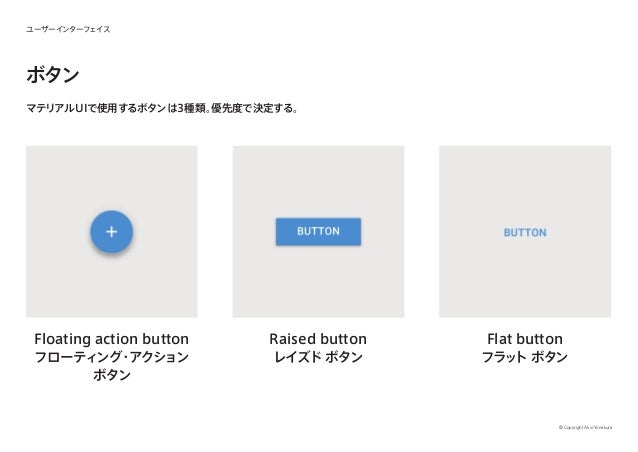Click the 'Raised button' caption
Screen dimensions: 638x452
point(318,338)
